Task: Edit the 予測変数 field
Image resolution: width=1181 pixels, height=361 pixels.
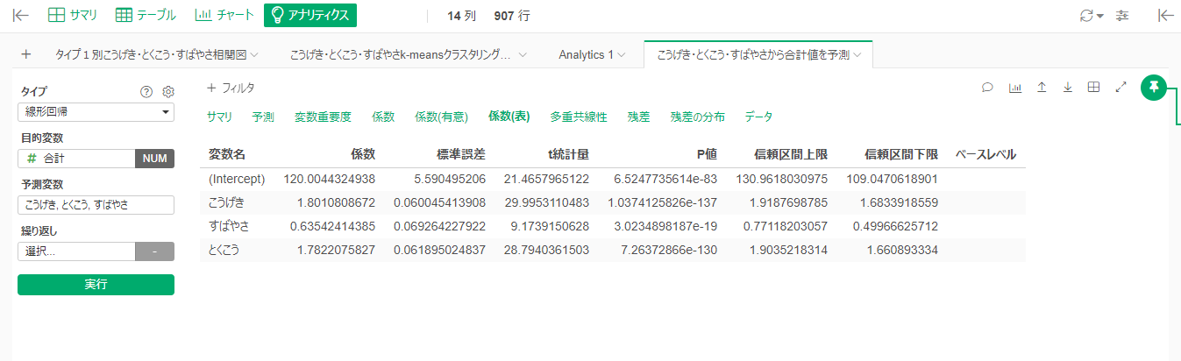Action: click(96, 205)
